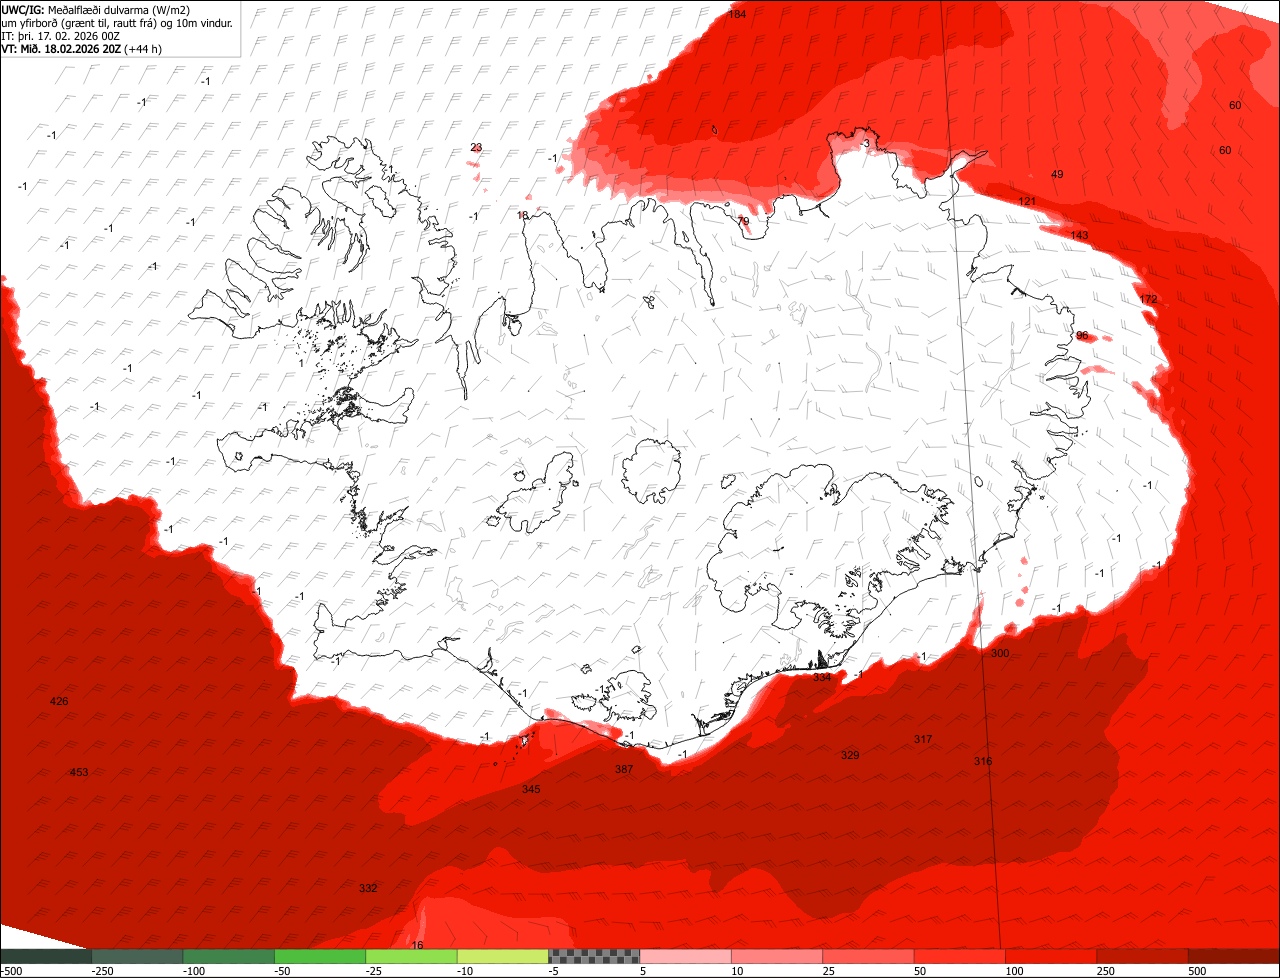The height and width of the screenshot is (978, 1280).
Task: Click the subtitle line mentioning '10m vindur'
Action: click(118, 23)
